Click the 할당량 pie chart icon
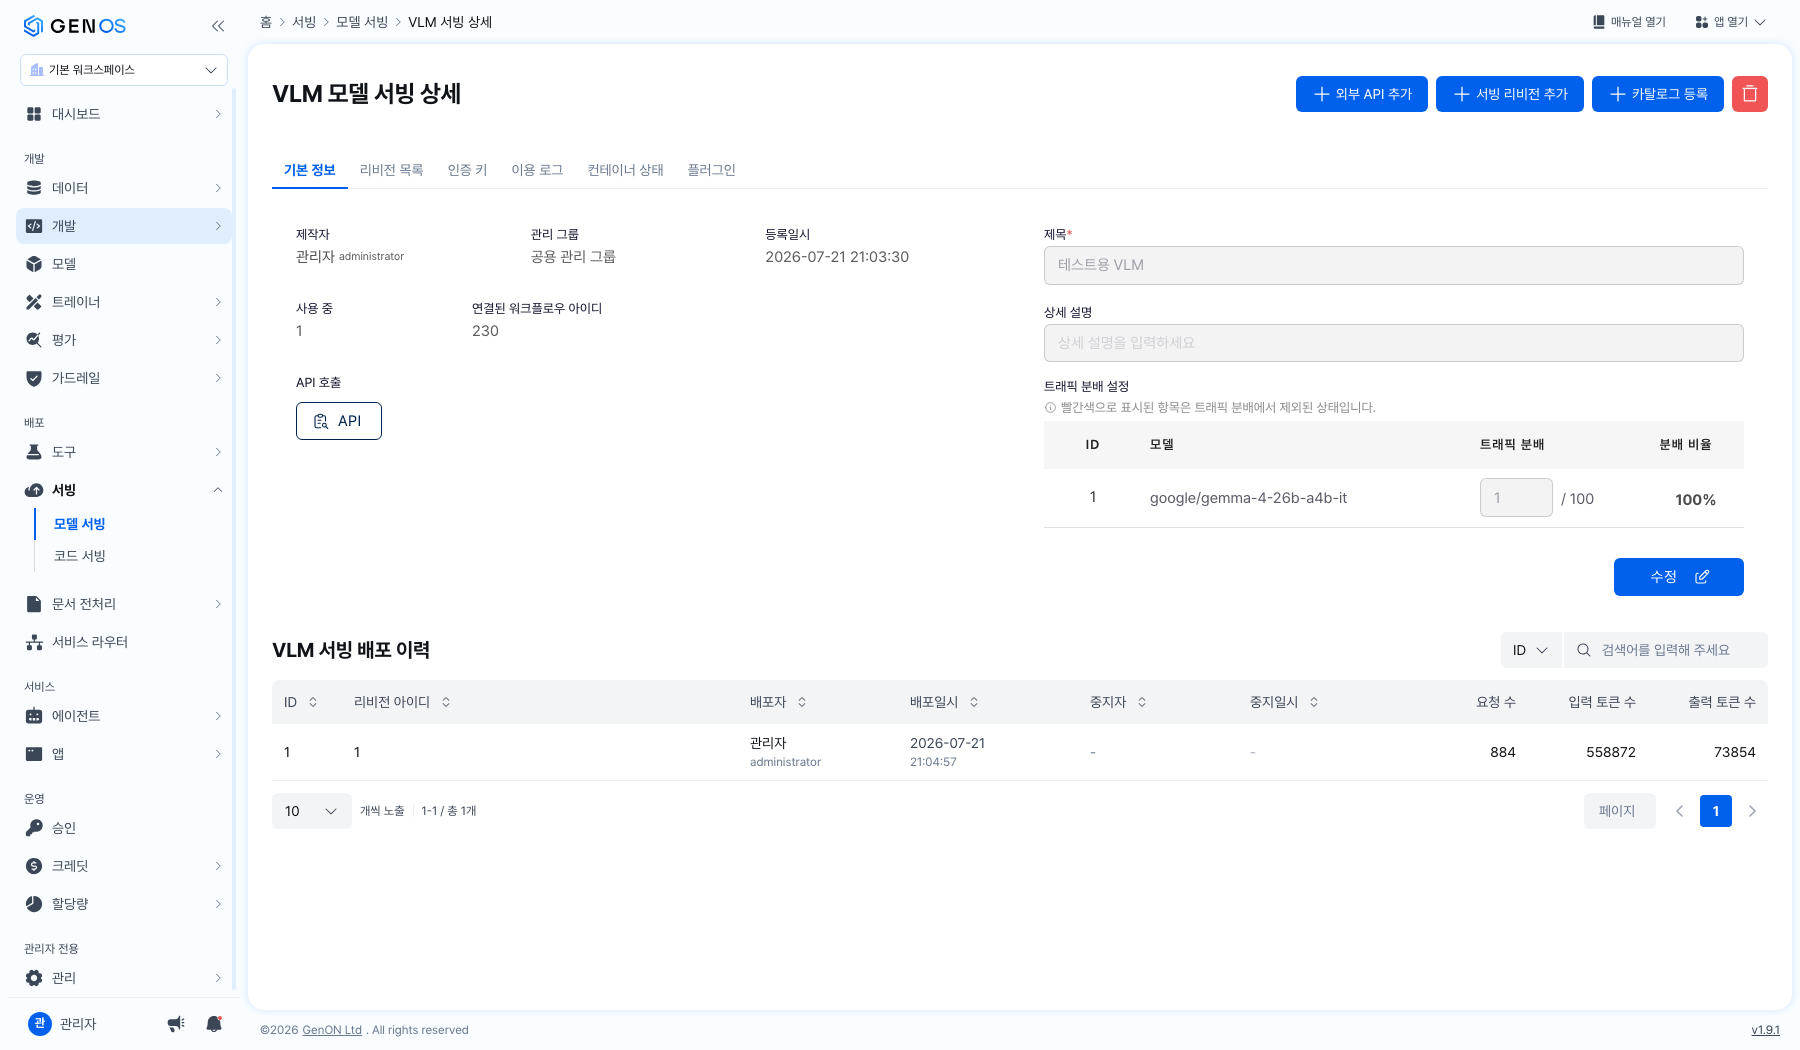Viewport: 1800px width, 1050px height. pyautogui.click(x=34, y=904)
